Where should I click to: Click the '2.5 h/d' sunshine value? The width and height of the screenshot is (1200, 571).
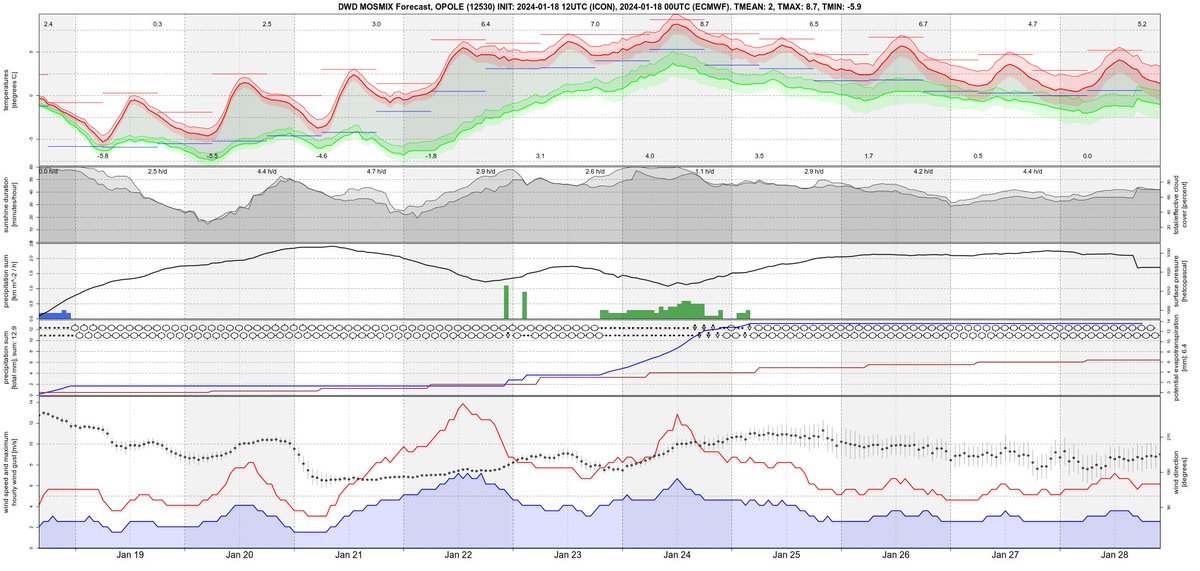pos(157,173)
